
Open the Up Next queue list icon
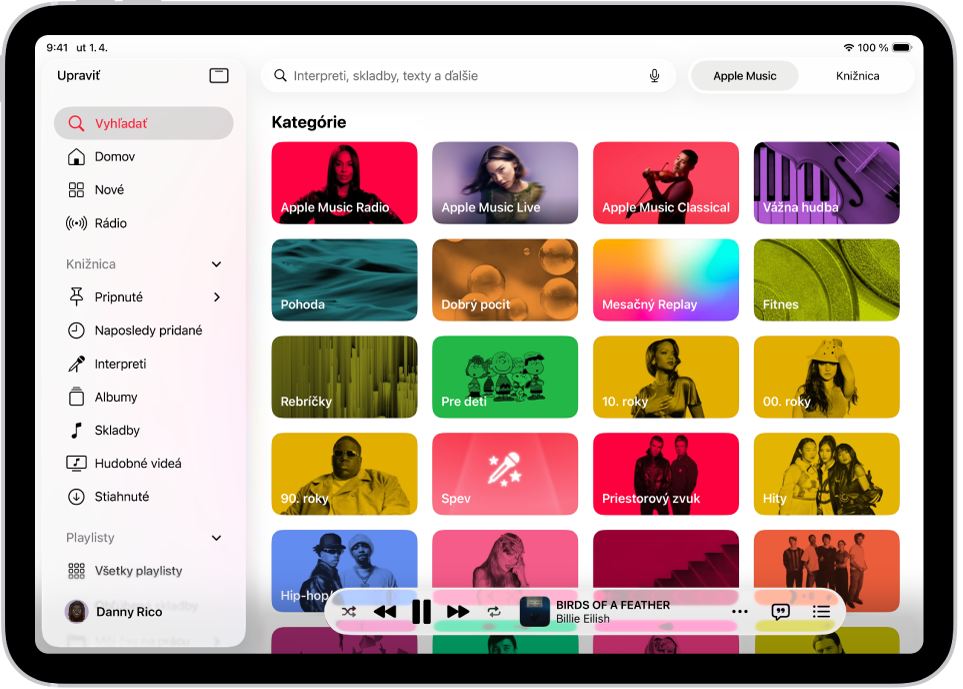821,612
